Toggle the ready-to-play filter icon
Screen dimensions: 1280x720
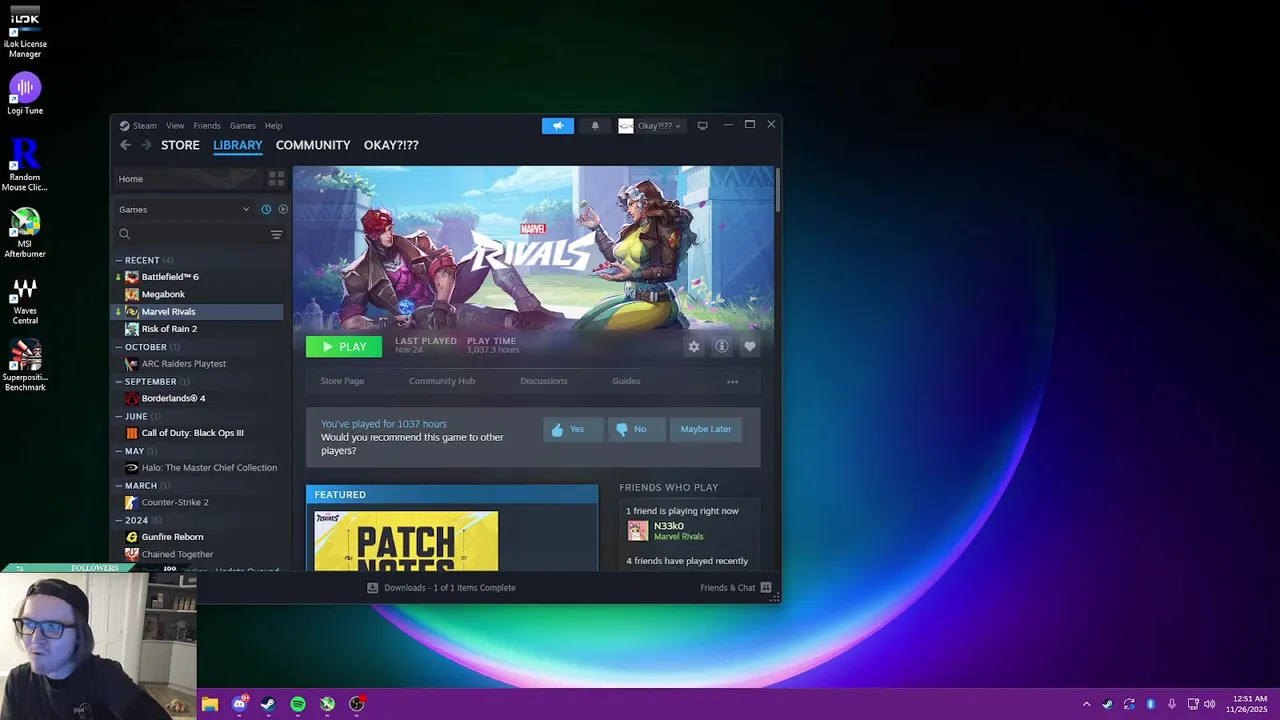pyautogui.click(x=283, y=209)
